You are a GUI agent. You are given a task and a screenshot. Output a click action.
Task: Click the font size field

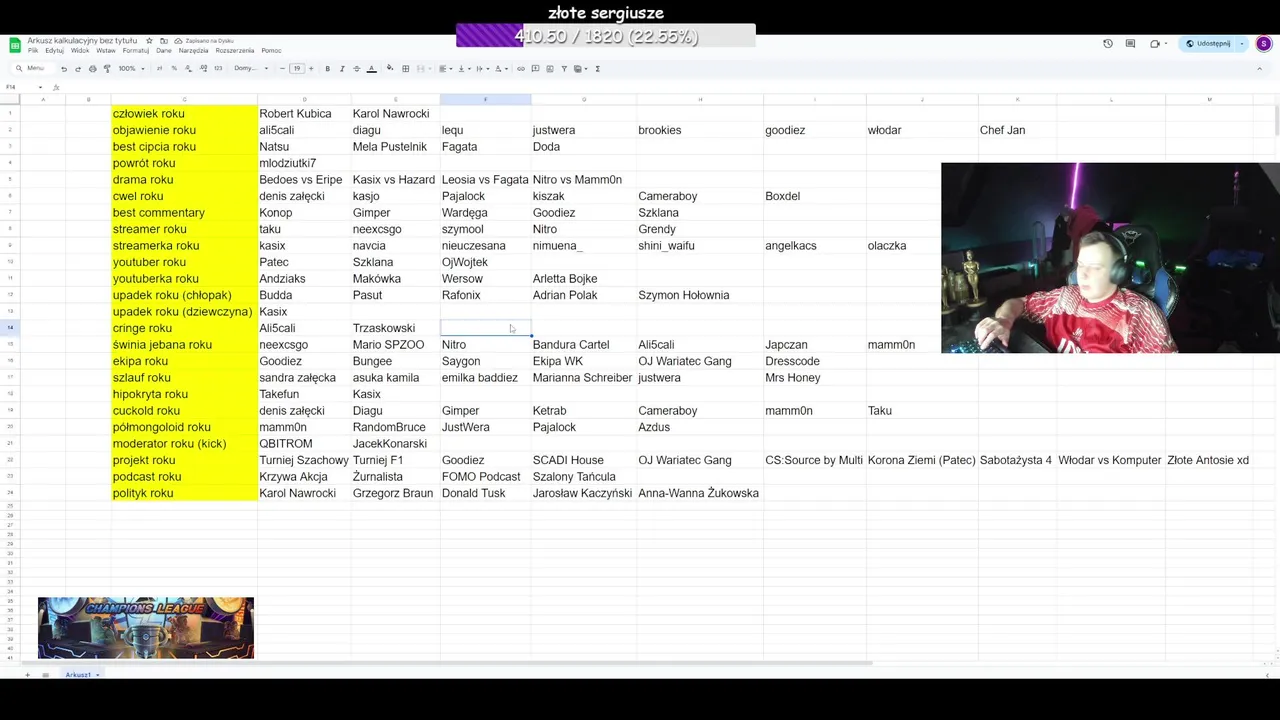tap(297, 68)
